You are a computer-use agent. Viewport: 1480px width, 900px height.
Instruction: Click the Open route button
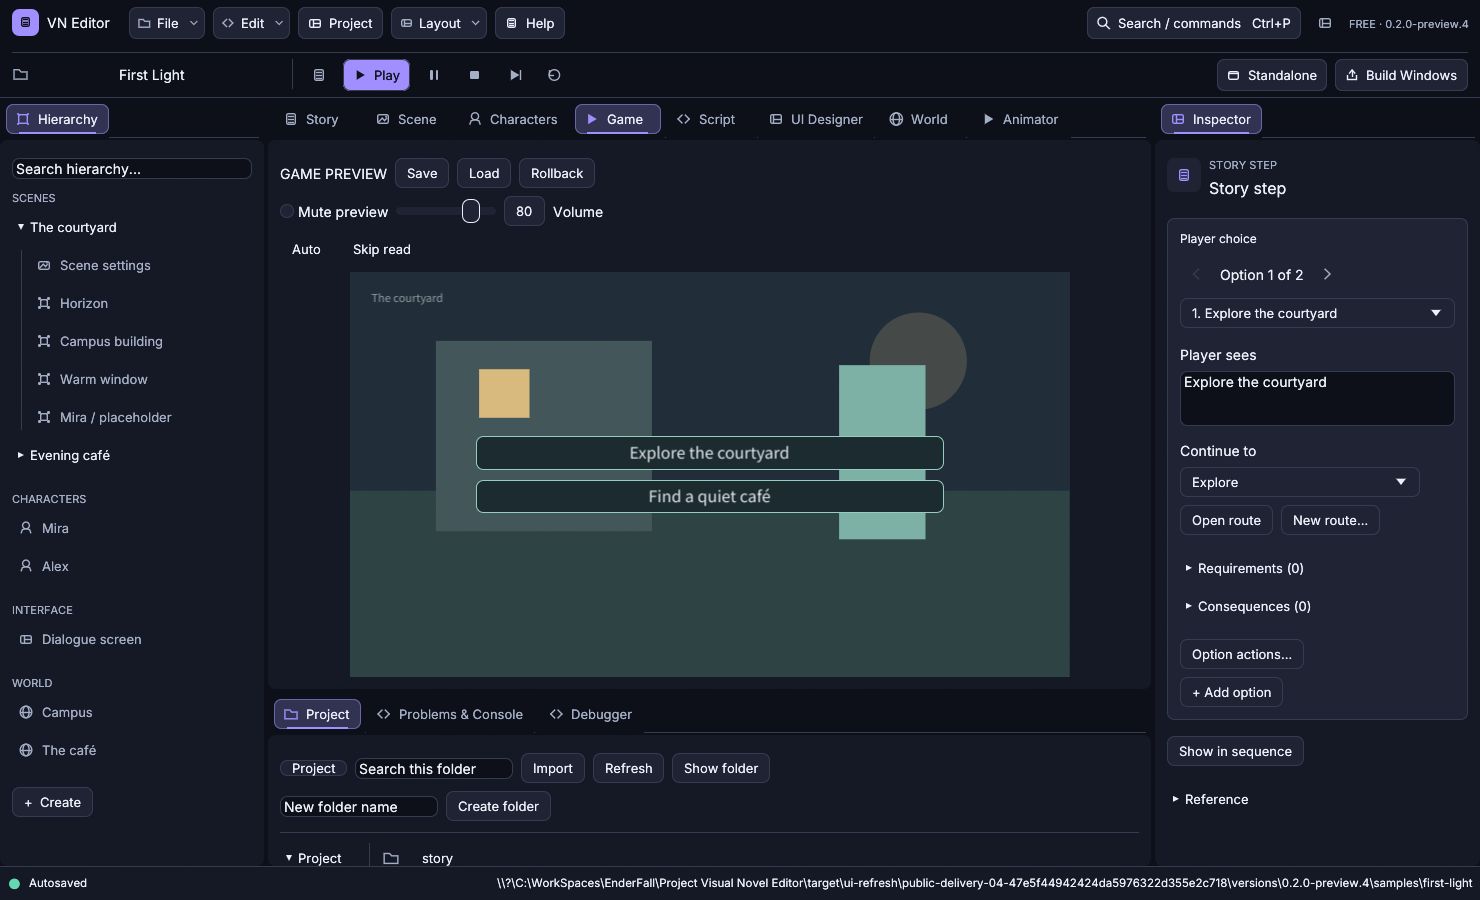[1226, 520]
